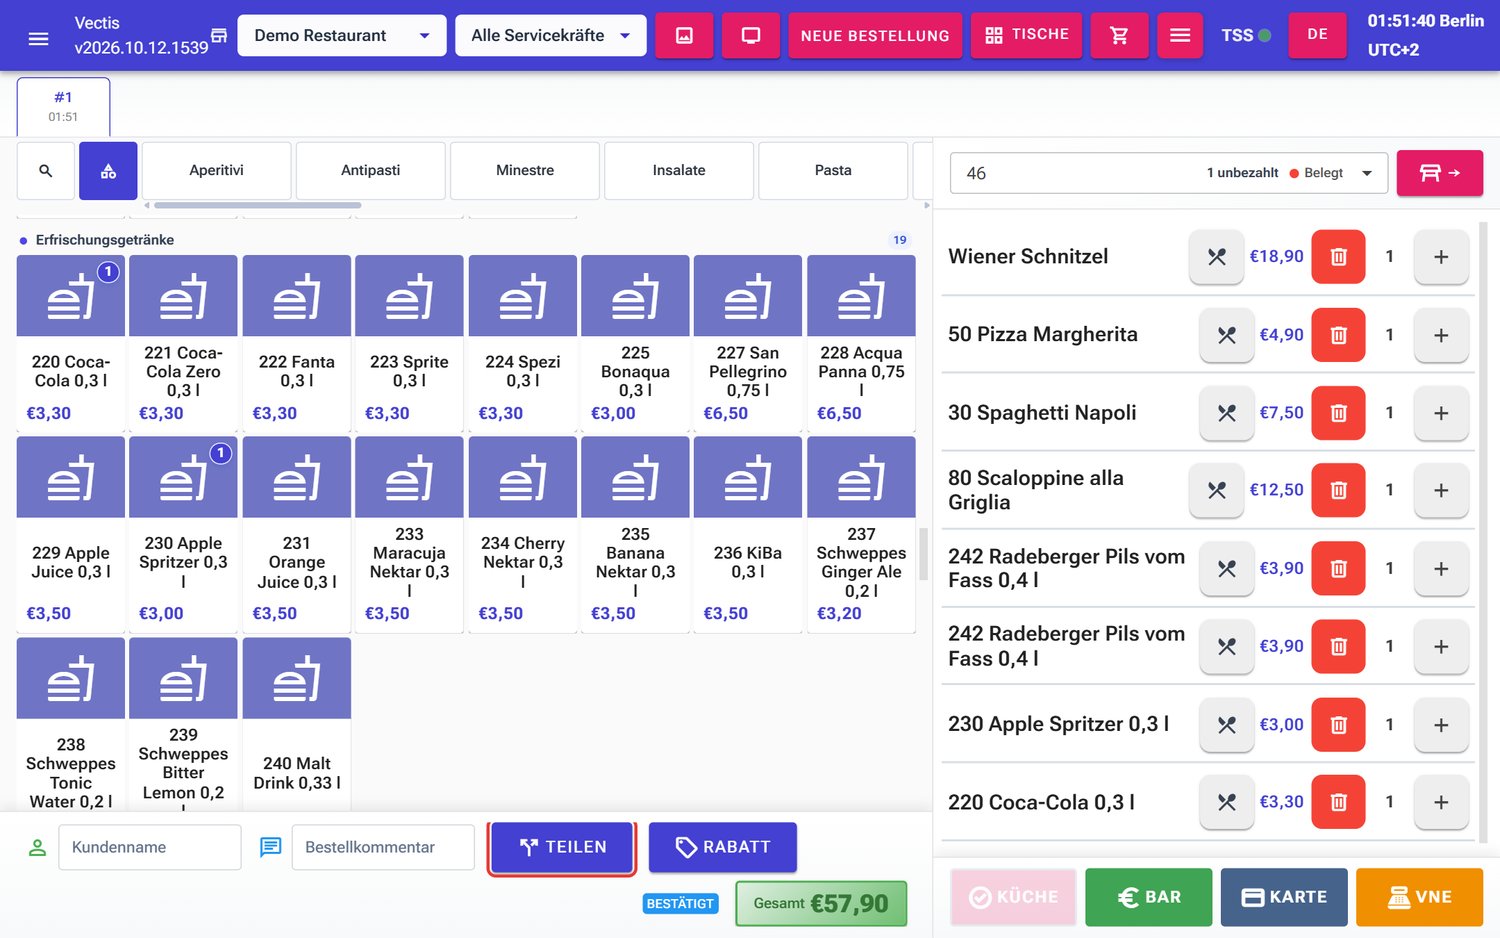The image size is (1500, 938).
Task: Delete Wiener Schnitzel with trash icon
Action: pos(1338,257)
